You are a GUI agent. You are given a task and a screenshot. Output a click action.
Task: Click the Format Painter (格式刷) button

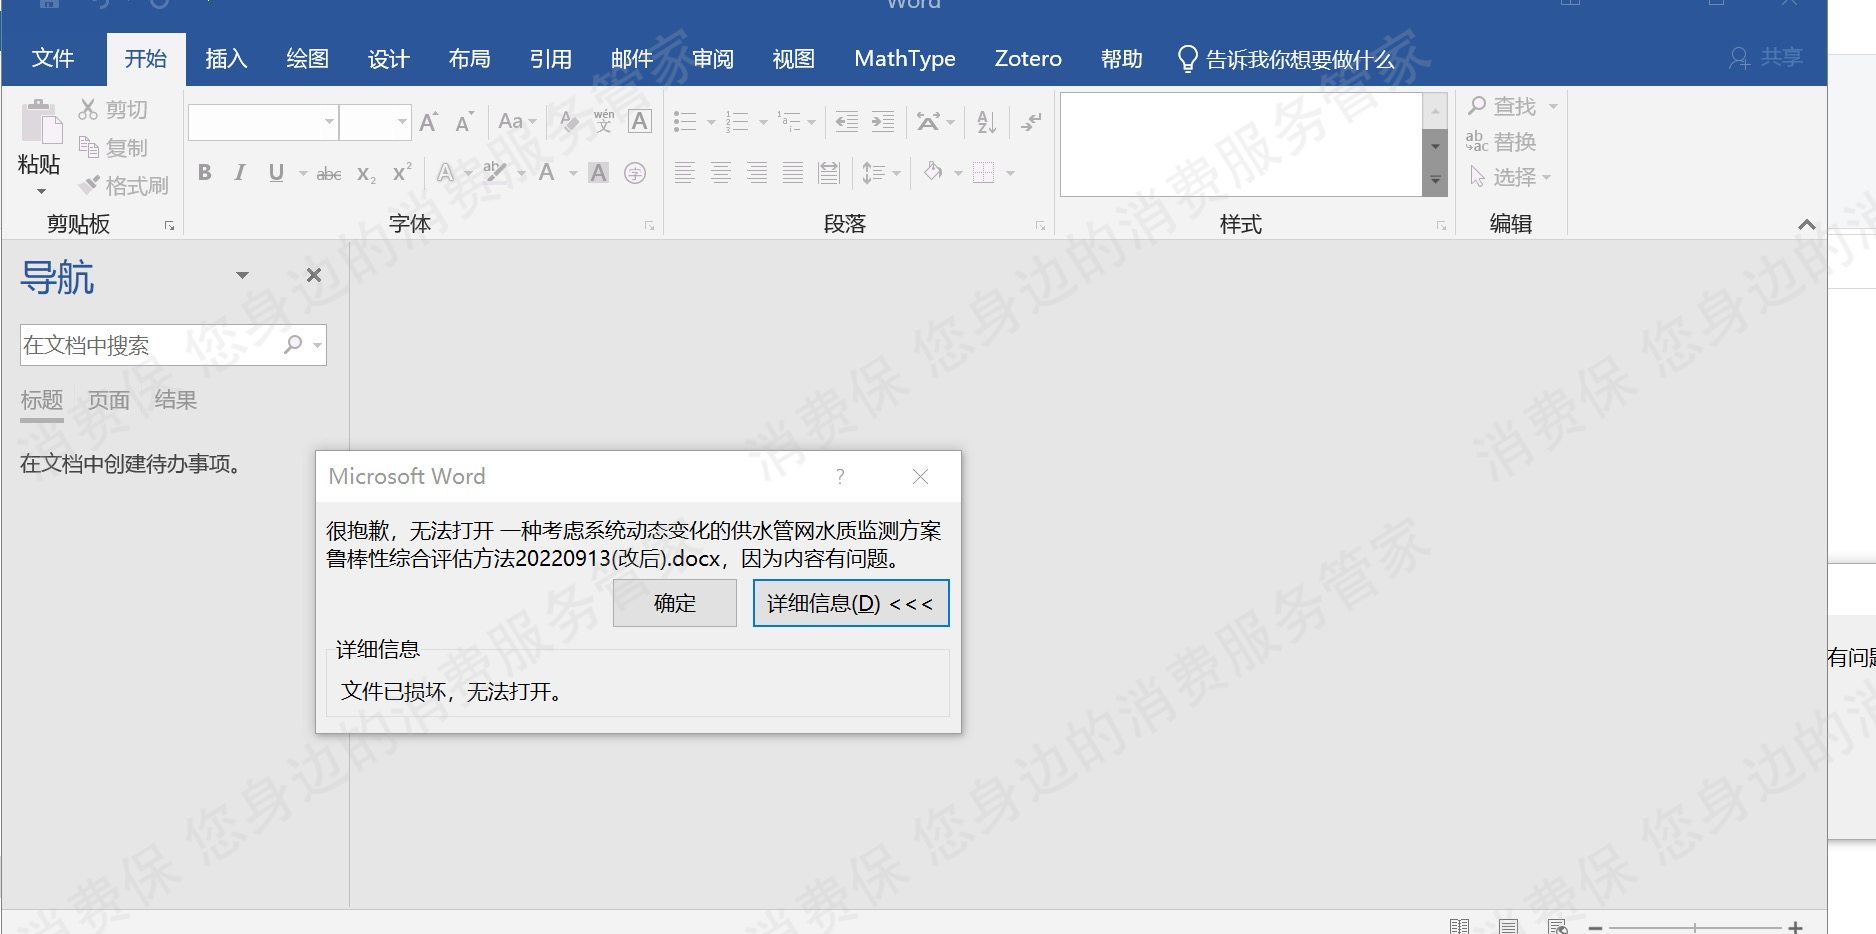(124, 185)
